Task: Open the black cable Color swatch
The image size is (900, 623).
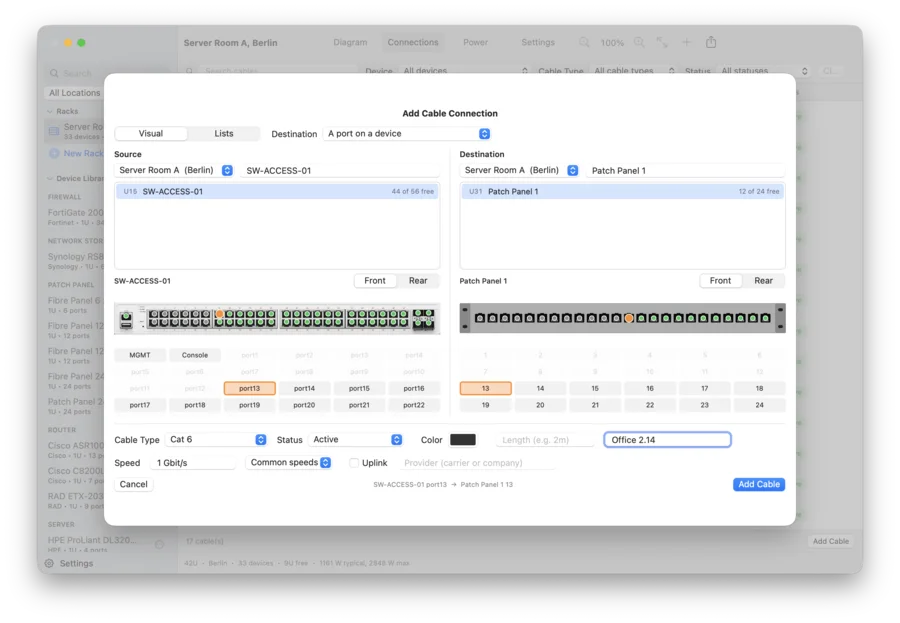Action: pos(463,440)
